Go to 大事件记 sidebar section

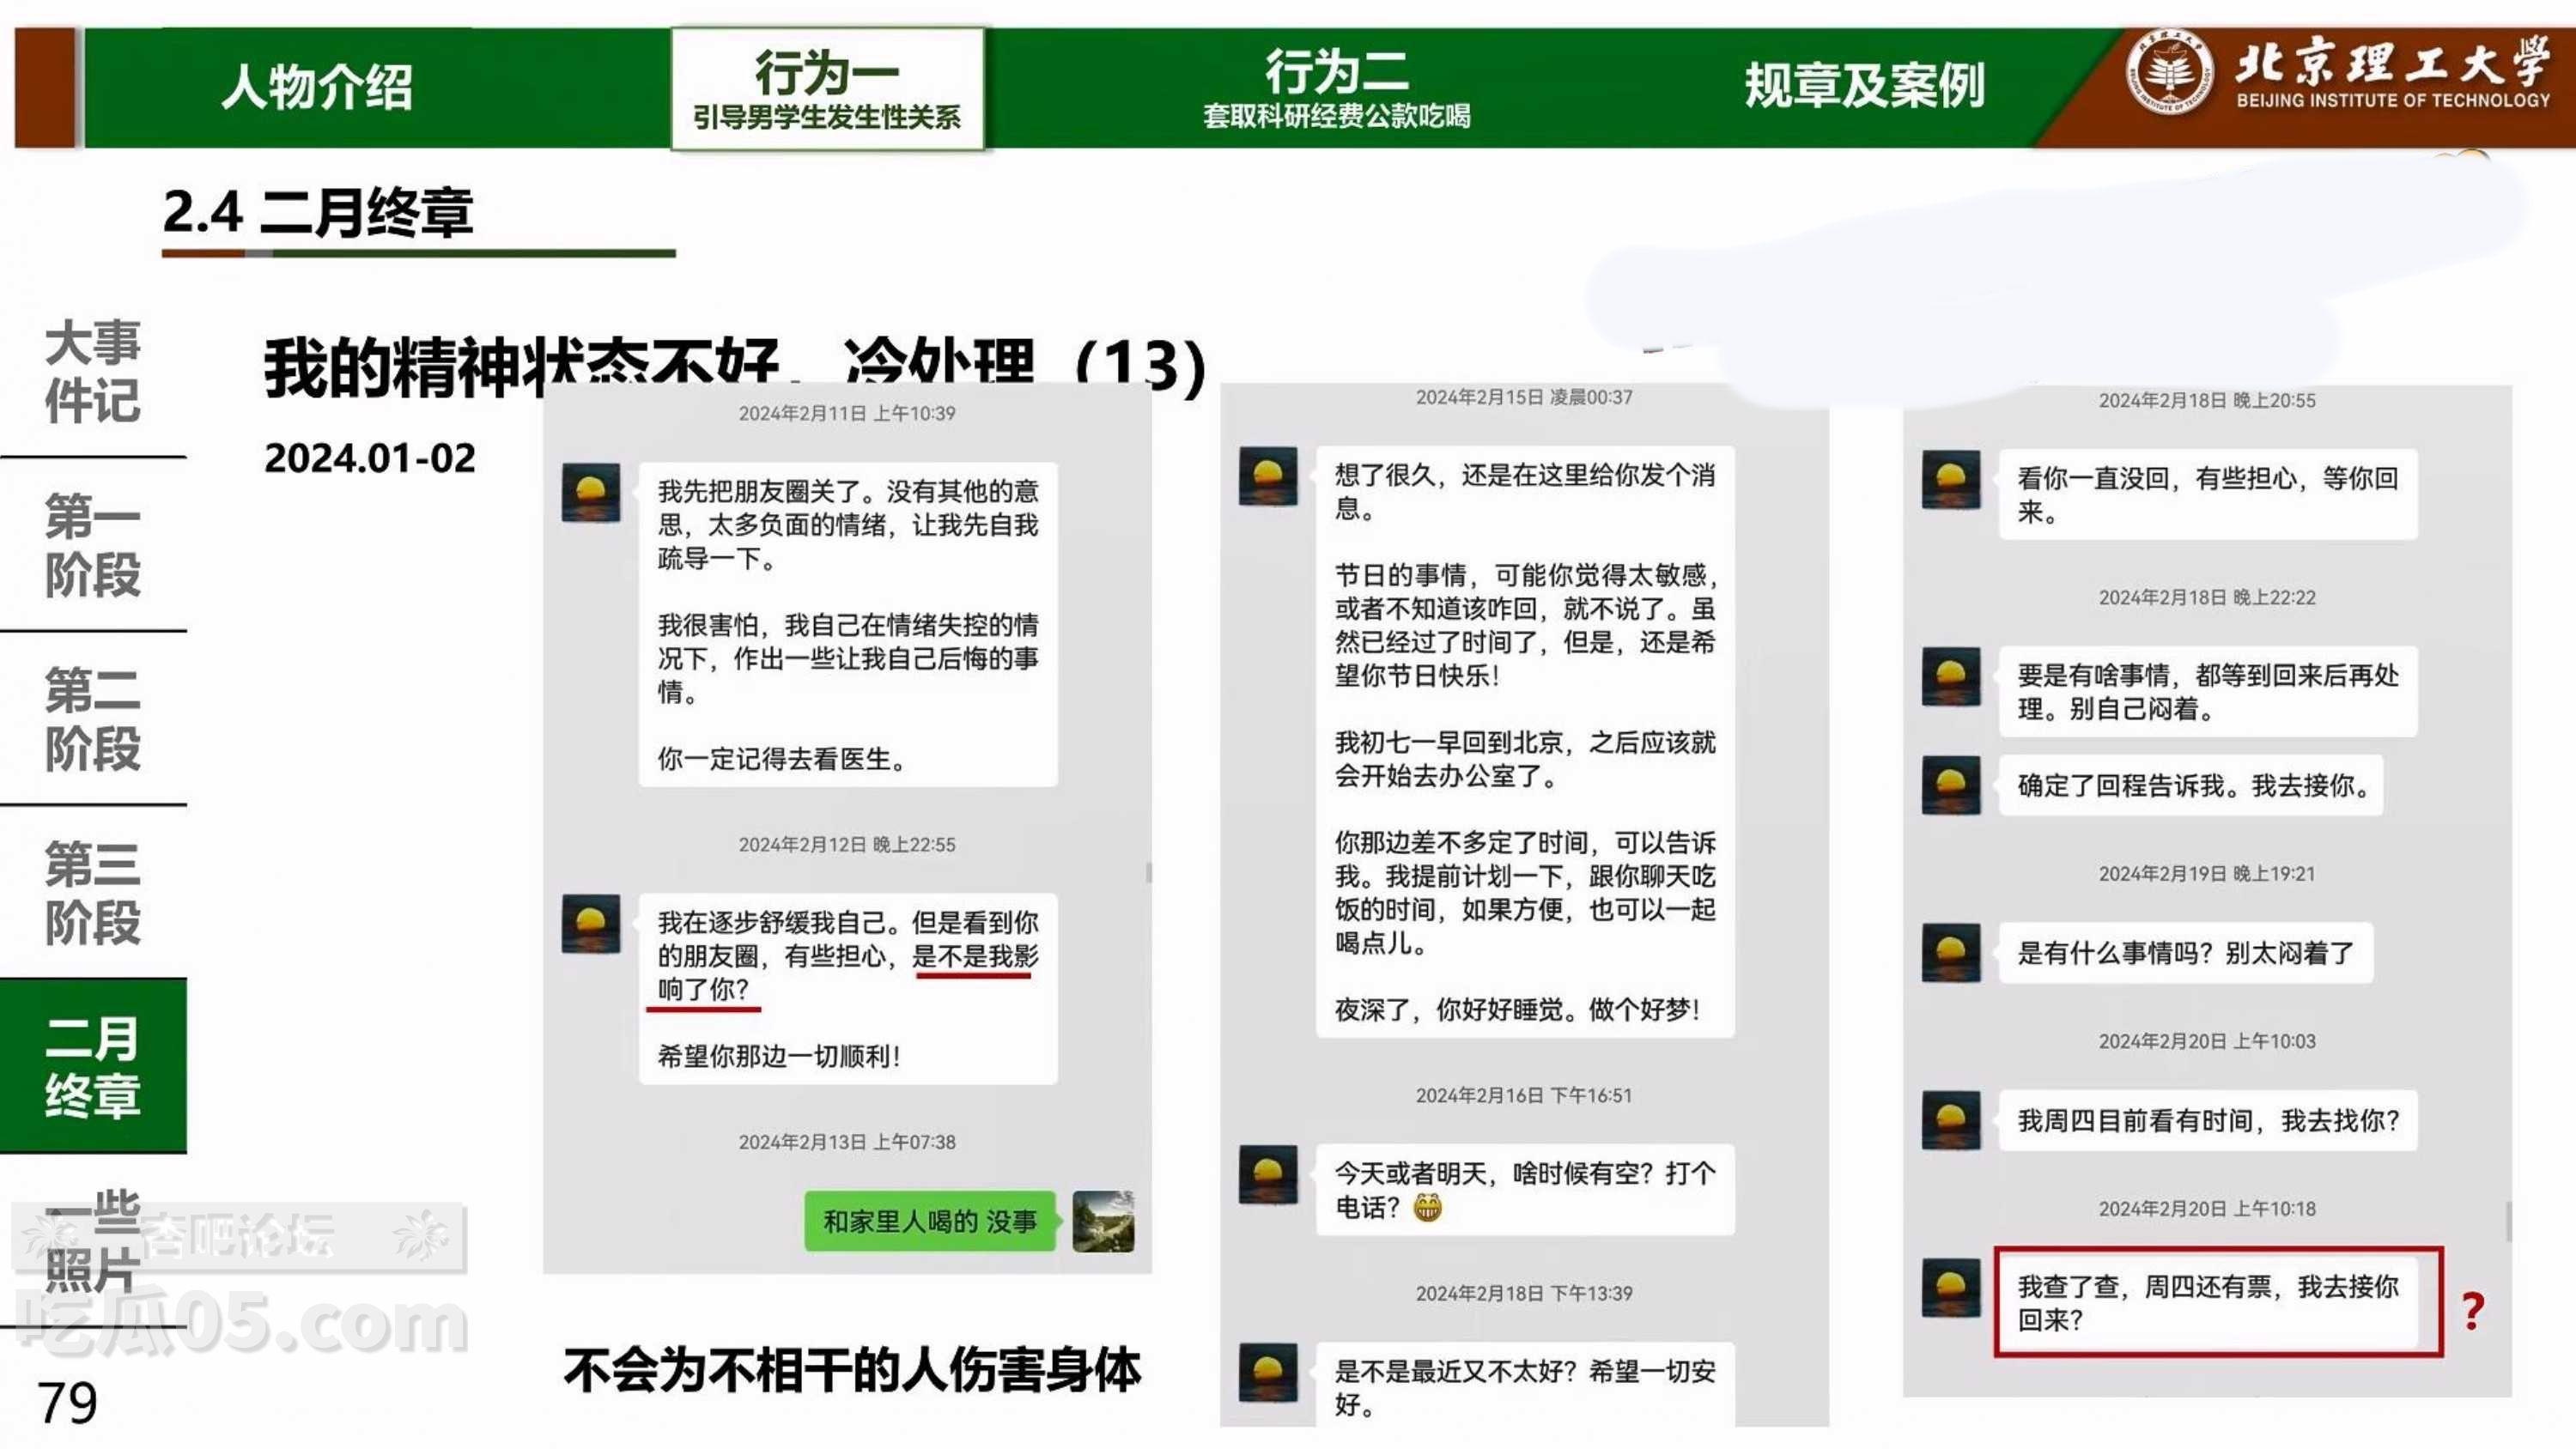(92, 371)
